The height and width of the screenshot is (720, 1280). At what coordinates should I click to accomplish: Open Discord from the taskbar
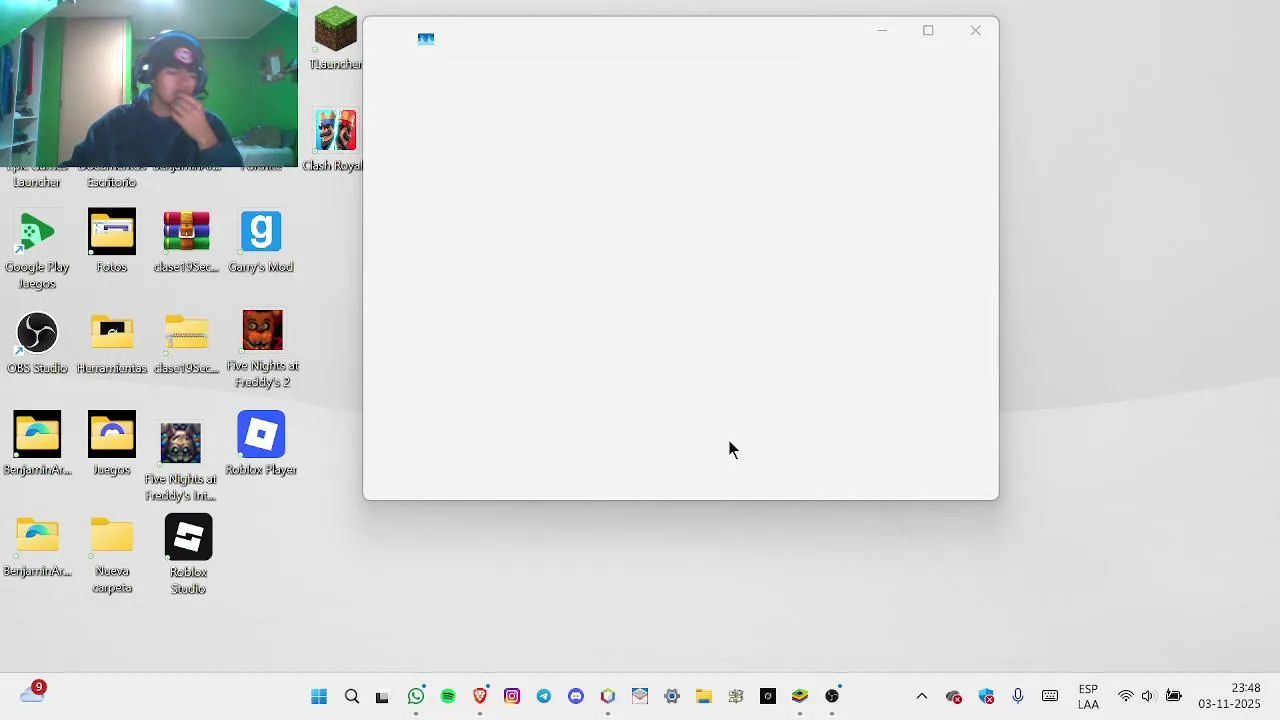[x=576, y=697]
